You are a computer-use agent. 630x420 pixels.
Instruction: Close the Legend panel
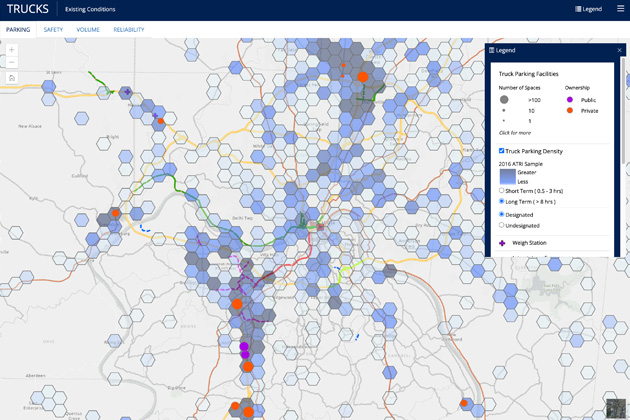(x=619, y=50)
